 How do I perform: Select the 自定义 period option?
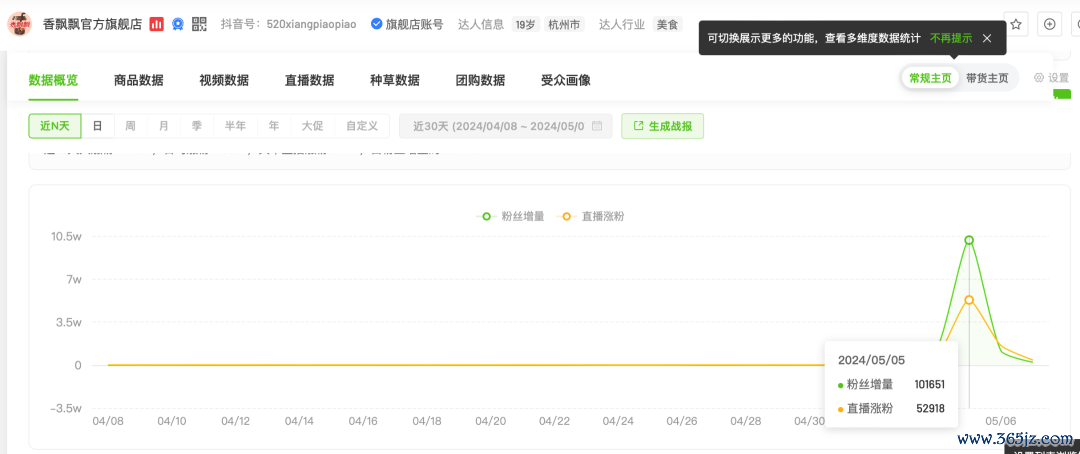coord(362,126)
